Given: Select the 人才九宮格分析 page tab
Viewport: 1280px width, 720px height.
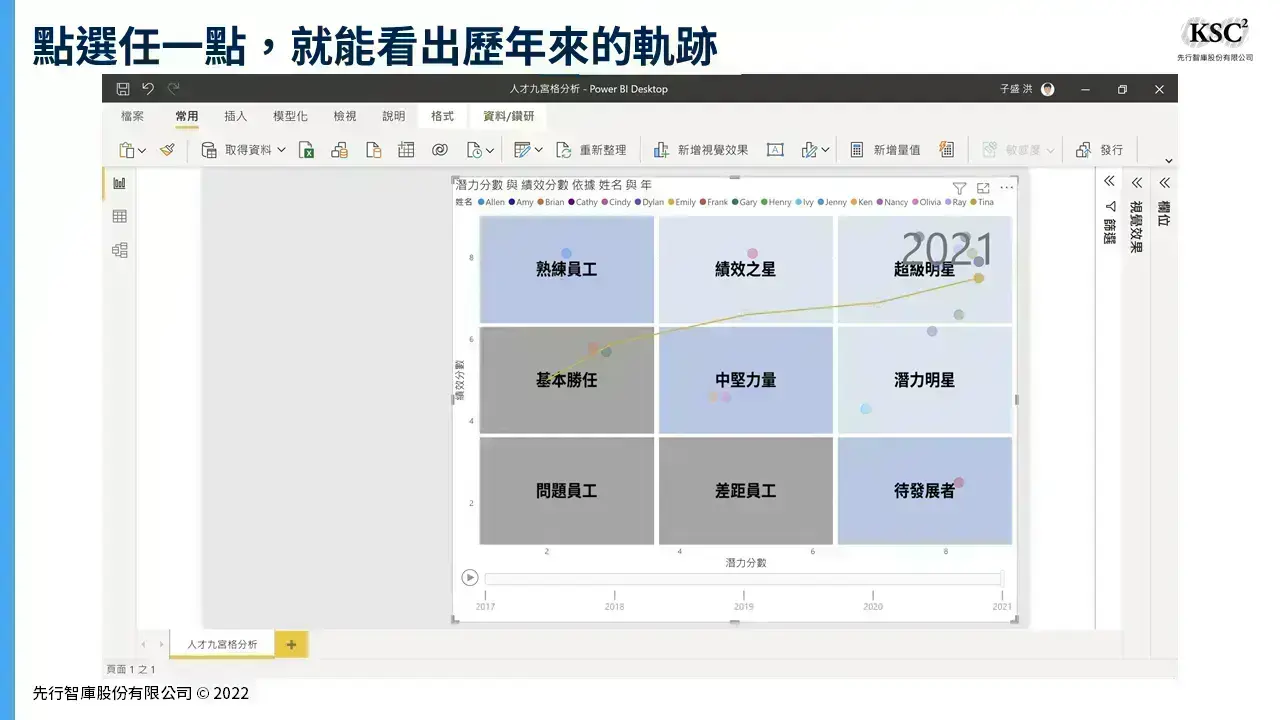Looking at the screenshot, I should click(x=222, y=644).
